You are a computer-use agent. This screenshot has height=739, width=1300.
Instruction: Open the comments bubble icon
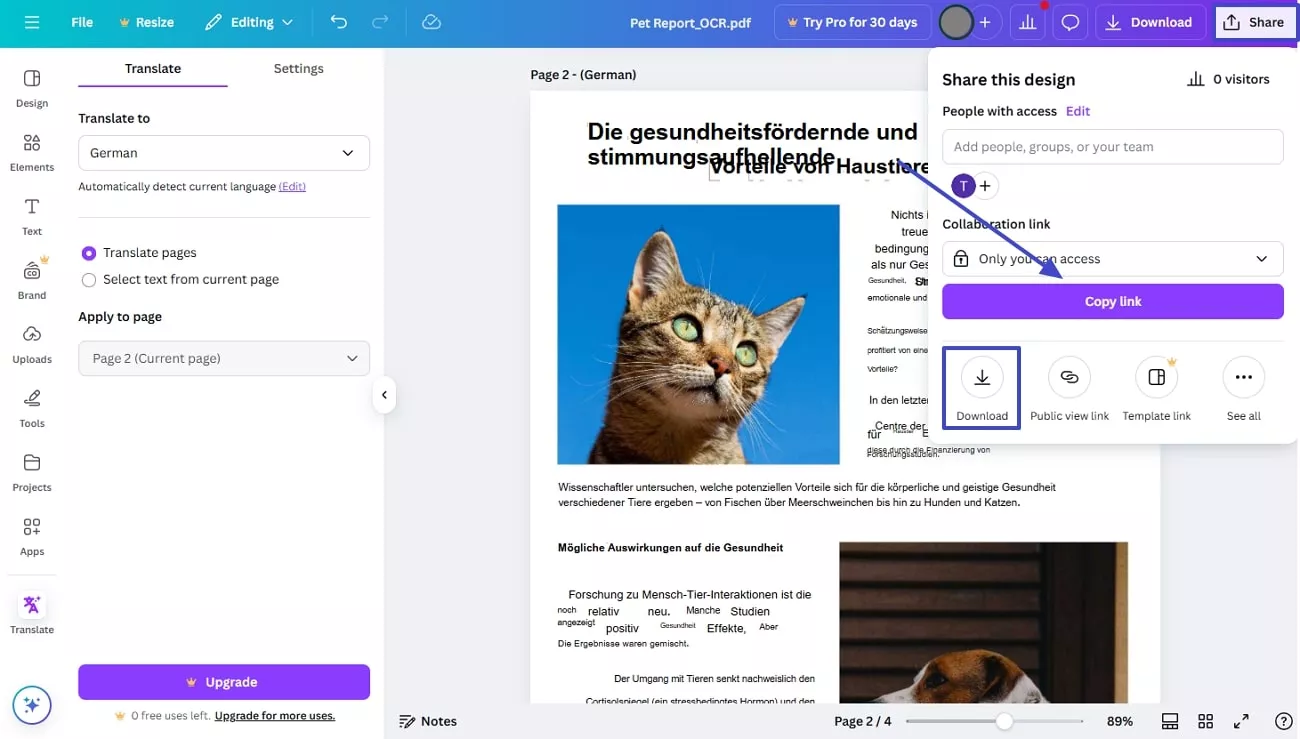click(1070, 21)
